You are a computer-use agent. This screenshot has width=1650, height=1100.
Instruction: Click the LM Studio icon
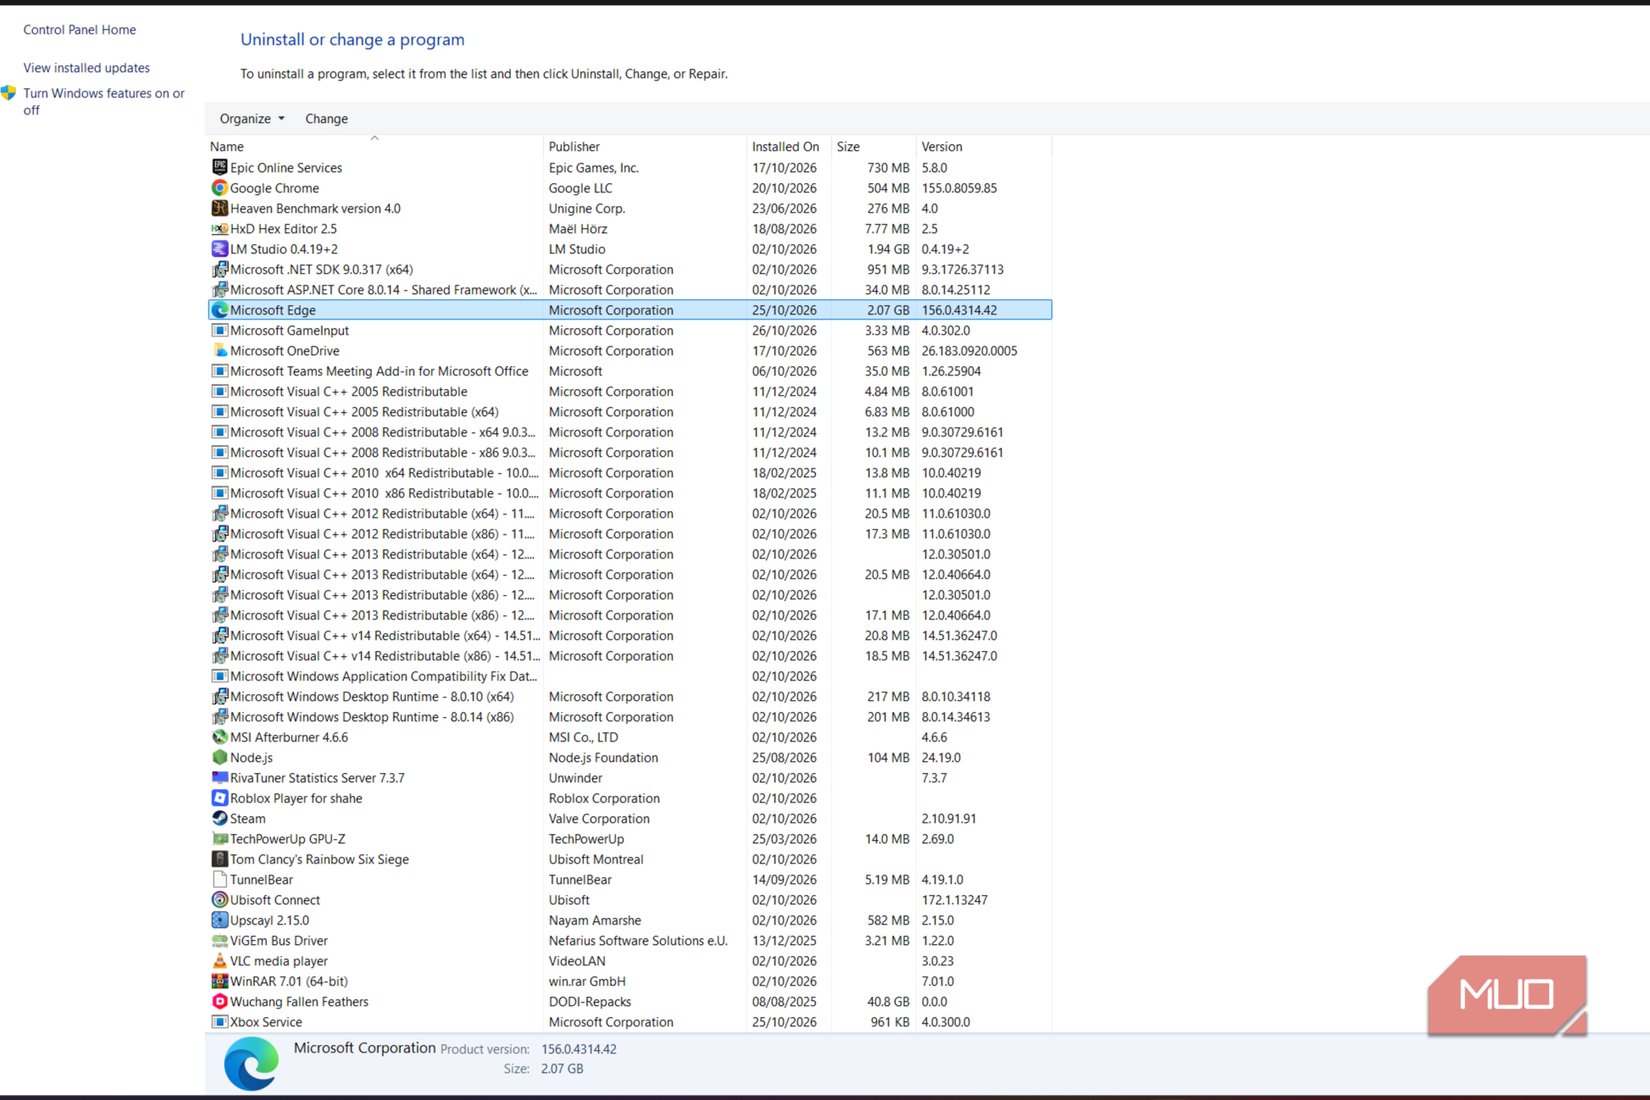coord(219,249)
